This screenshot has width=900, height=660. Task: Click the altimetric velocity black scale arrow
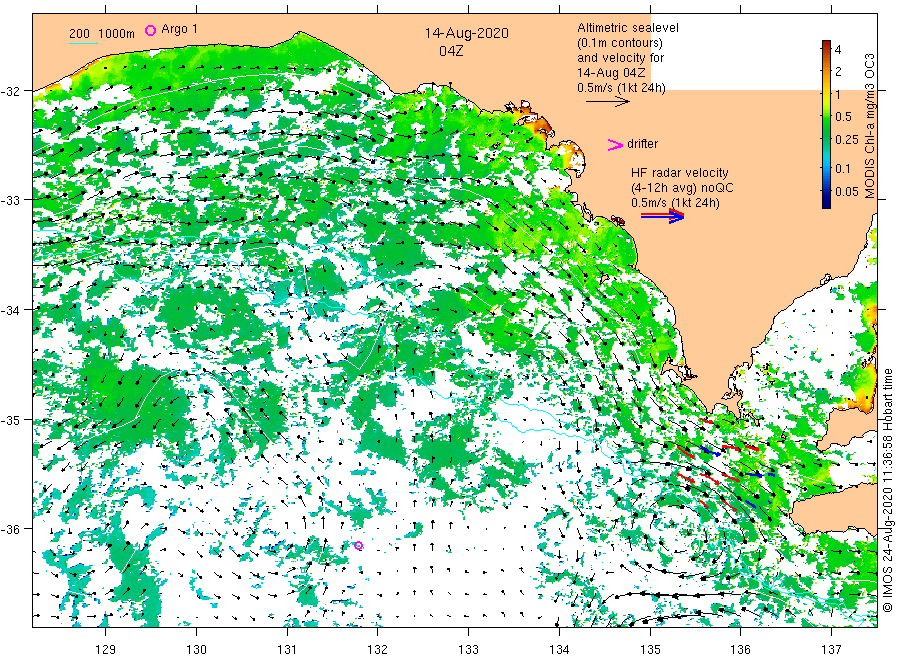coord(607,102)
